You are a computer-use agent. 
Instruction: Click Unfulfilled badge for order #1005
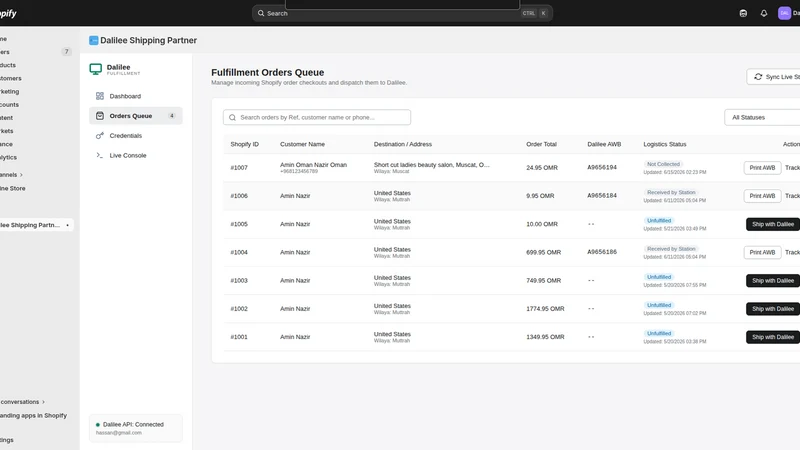(x=659, y=220)
